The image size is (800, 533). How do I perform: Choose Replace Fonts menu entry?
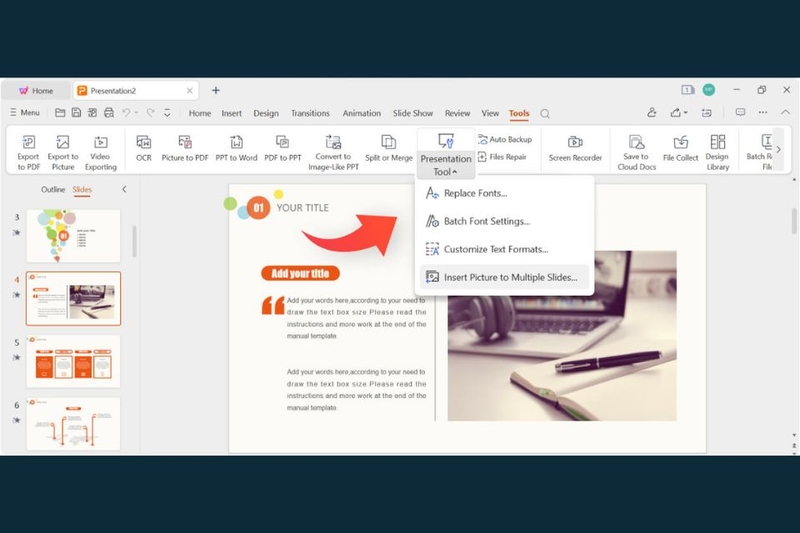pos(504,193)
